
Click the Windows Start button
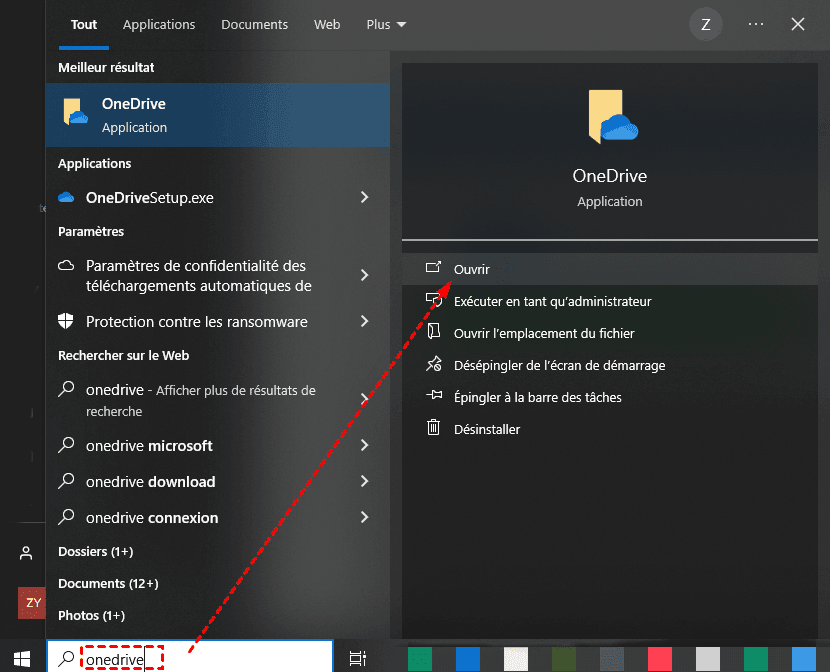[x=22, y=659]
